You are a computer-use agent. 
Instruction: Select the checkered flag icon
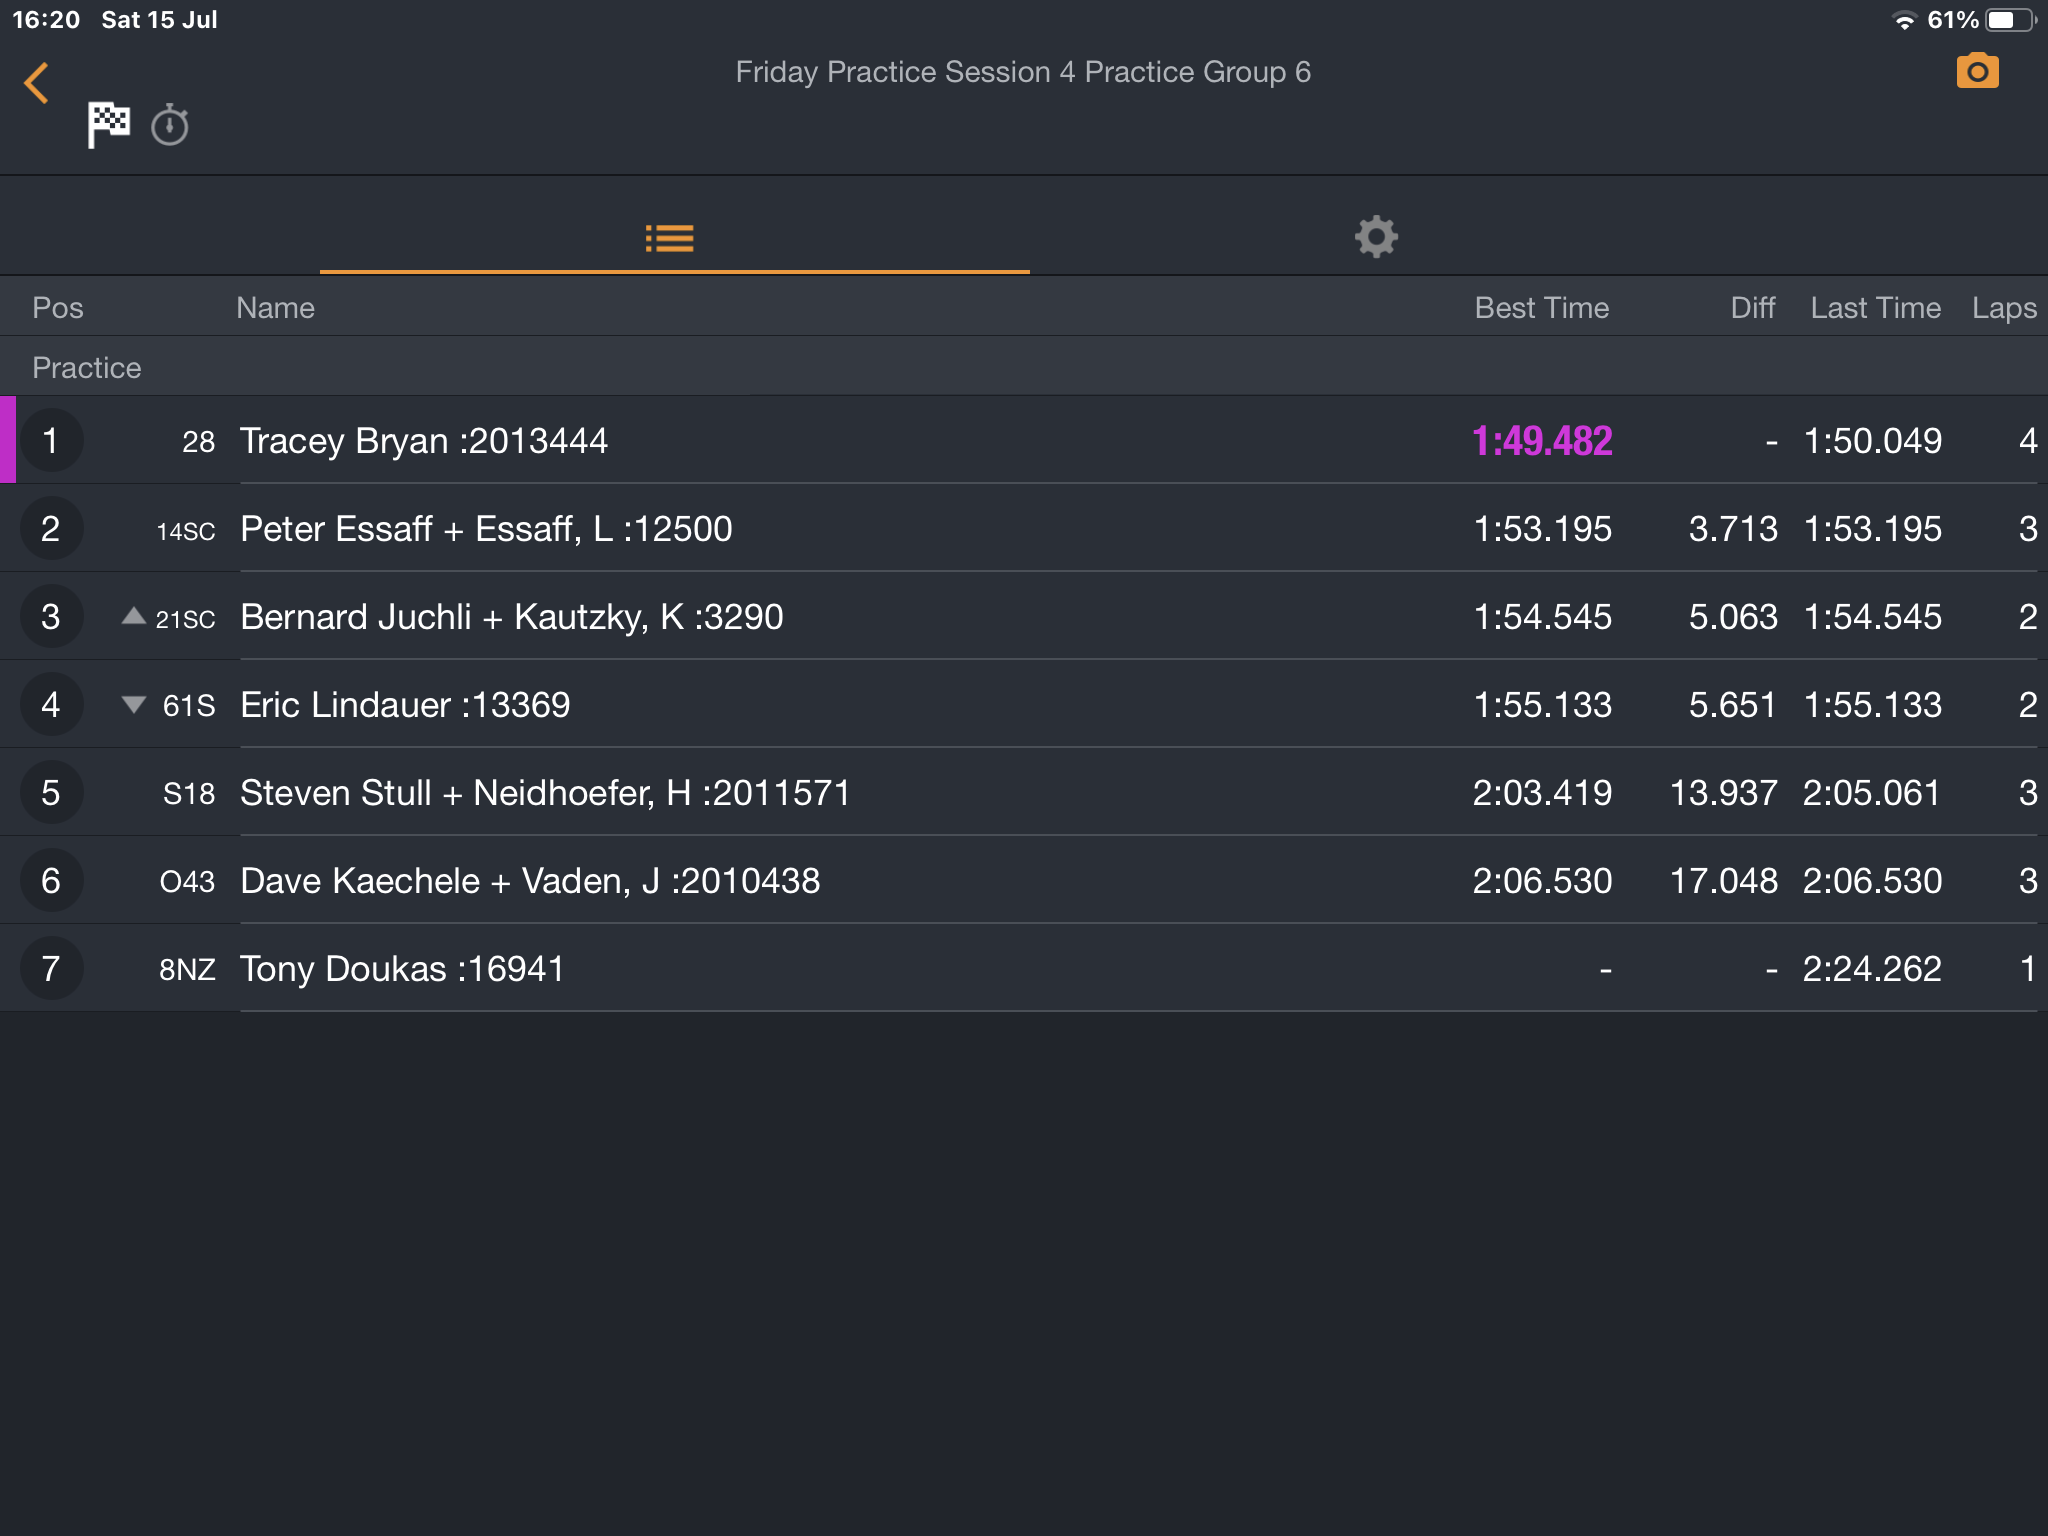(108, 125)
